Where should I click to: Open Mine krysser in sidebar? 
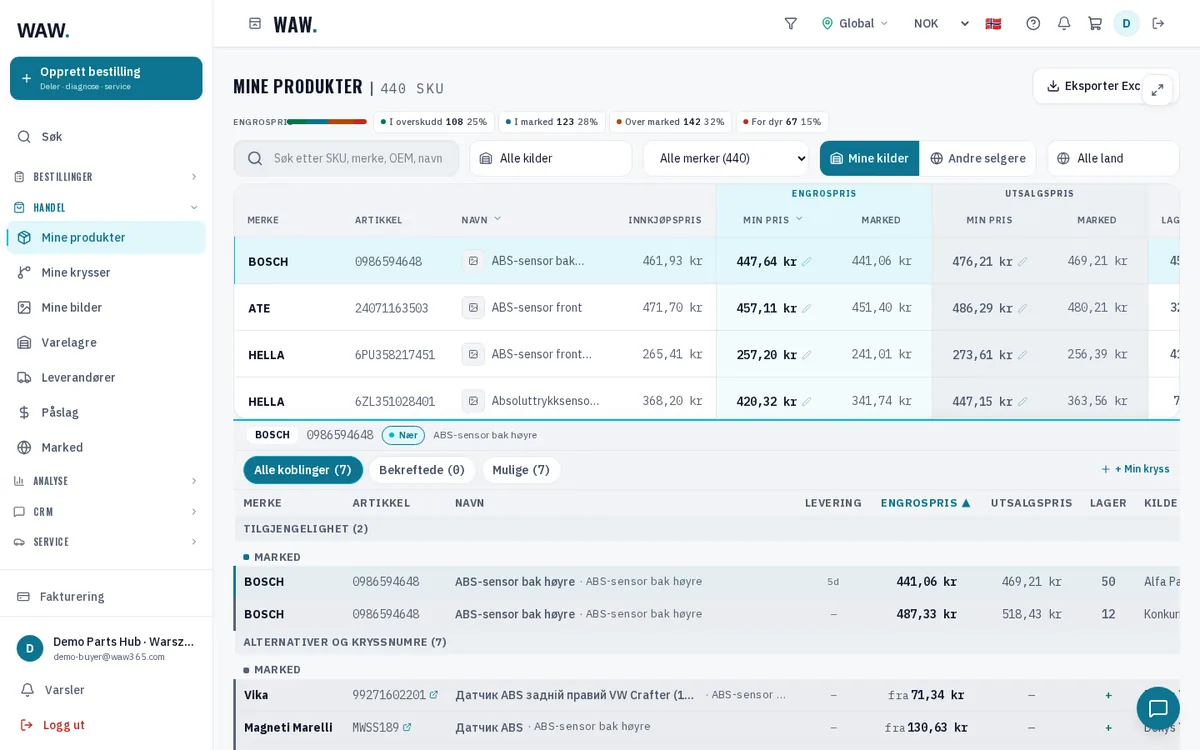tap(106, 272)
